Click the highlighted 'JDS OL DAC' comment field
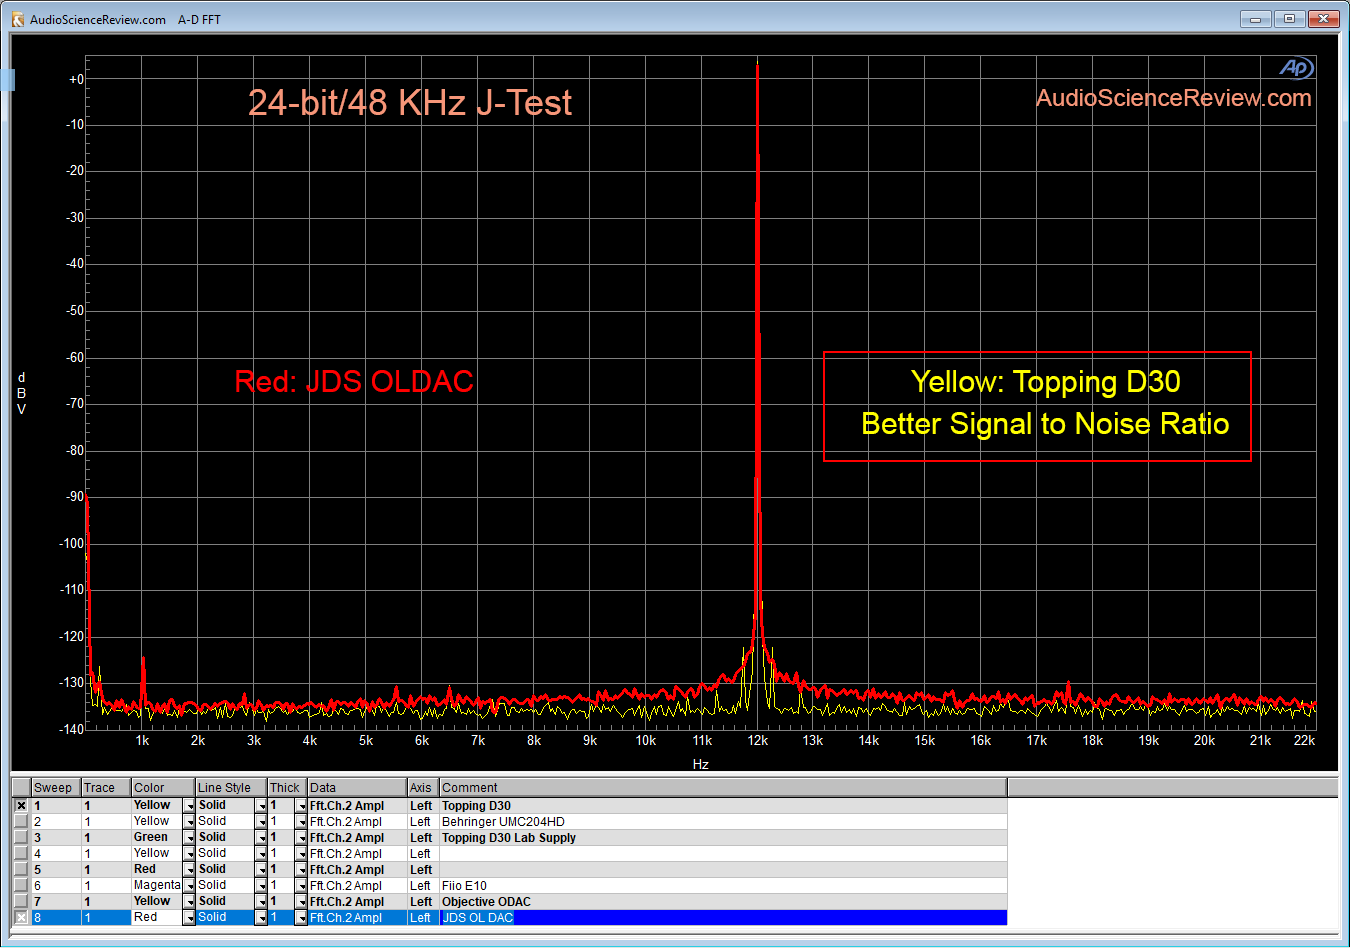 coord(723,917)
